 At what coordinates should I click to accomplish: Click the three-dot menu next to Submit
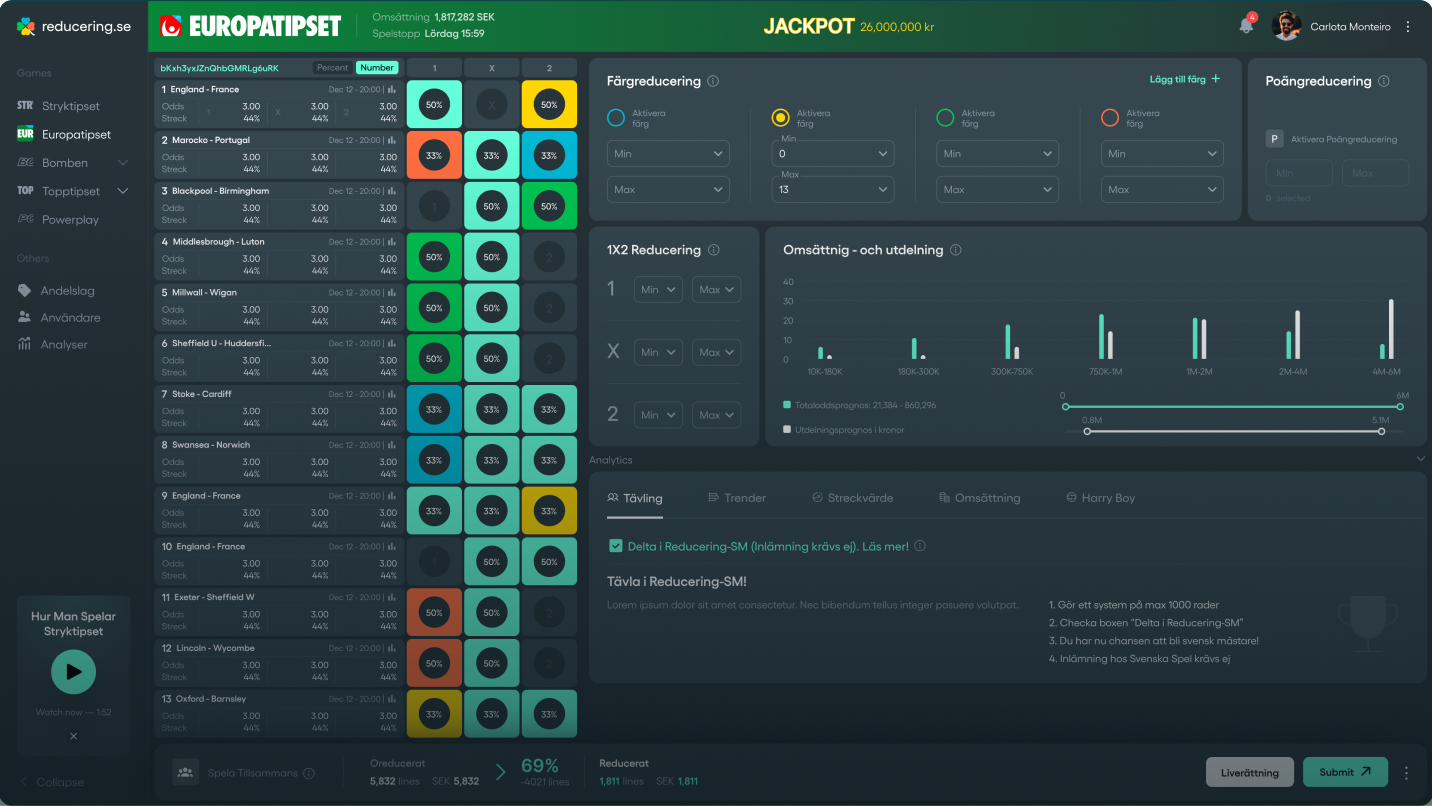(x=1407, y=772)
